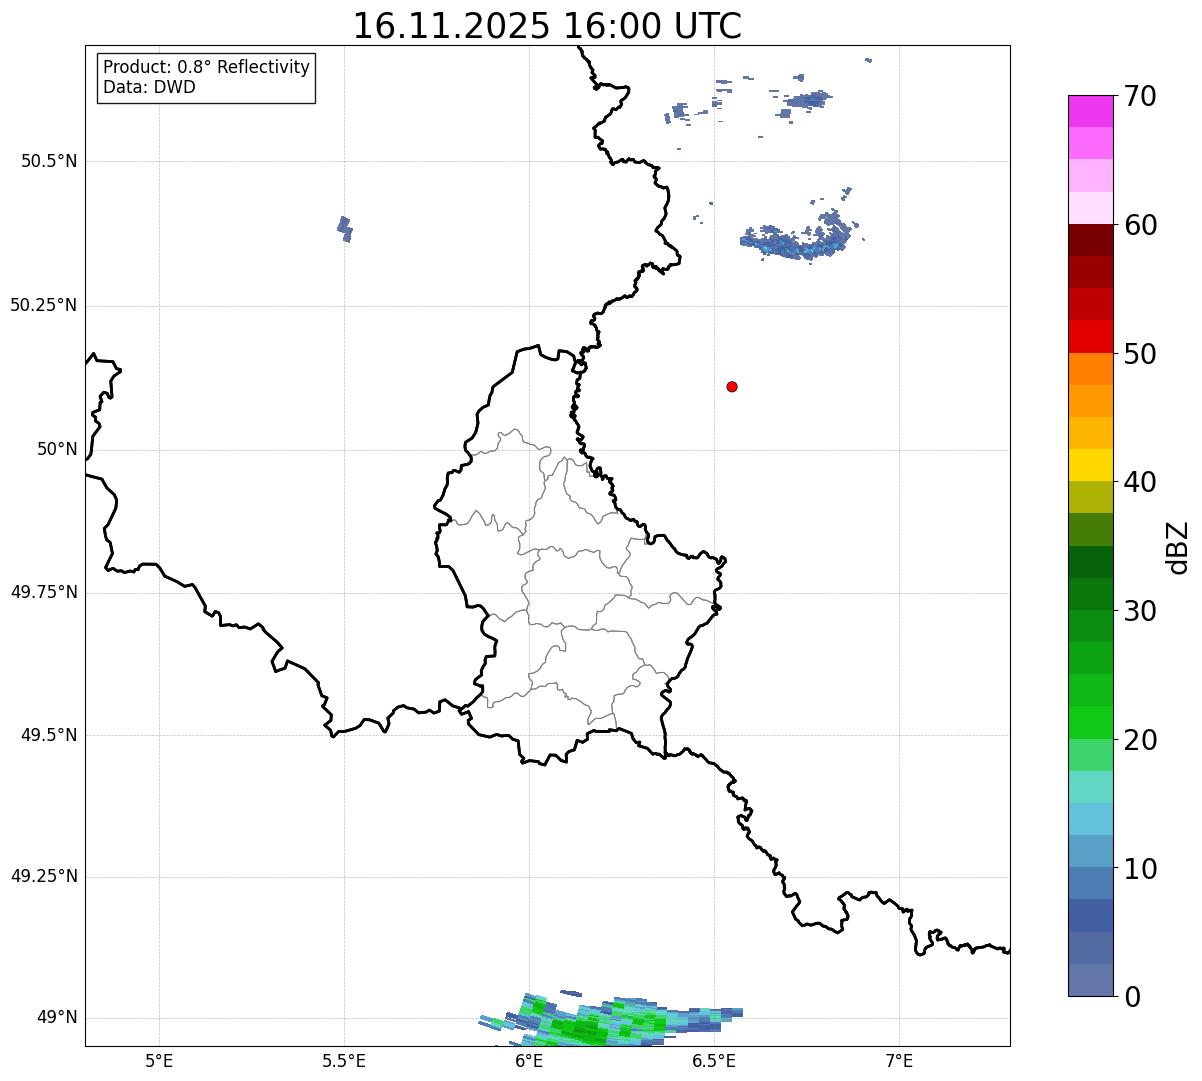The image size is (1202, 1081).
Task: Click the 49.5°N latitude label
Action: pyautogui.click(x=49, y=735)
